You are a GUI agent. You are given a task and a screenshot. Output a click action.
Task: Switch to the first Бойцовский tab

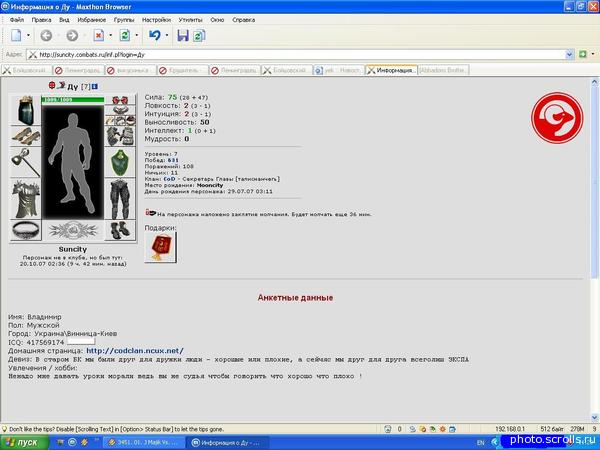pos(27,70)
